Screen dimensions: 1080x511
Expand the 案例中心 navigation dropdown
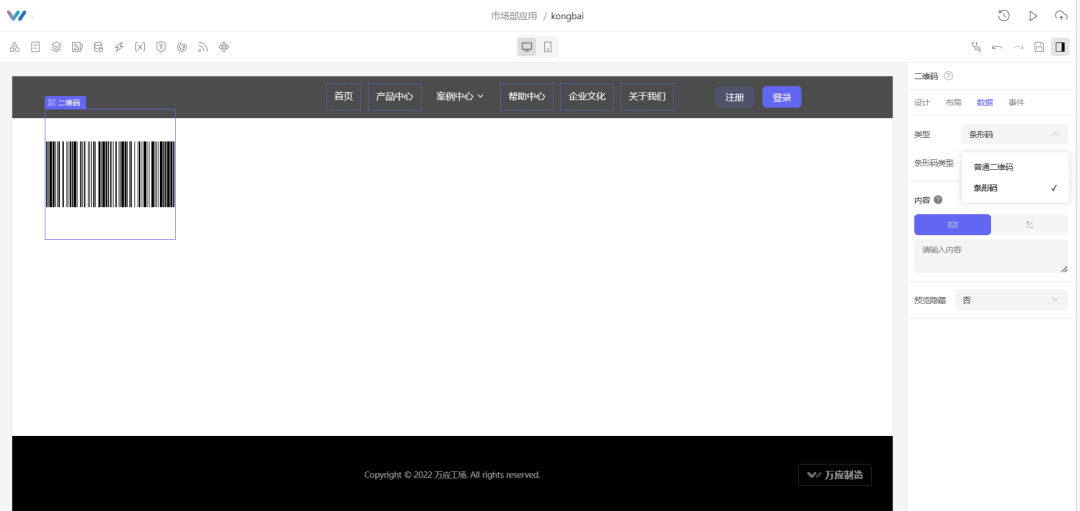tap(459, 97)
